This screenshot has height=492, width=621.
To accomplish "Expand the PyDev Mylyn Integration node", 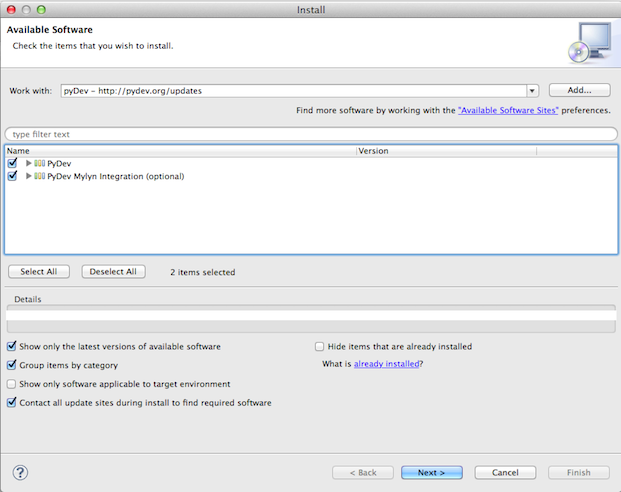I will coord(28,176).
